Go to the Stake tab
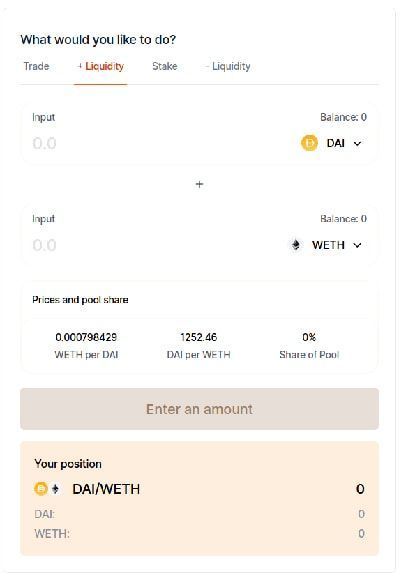The height and width of the screenshot is (579, 401). pos(165,66)
